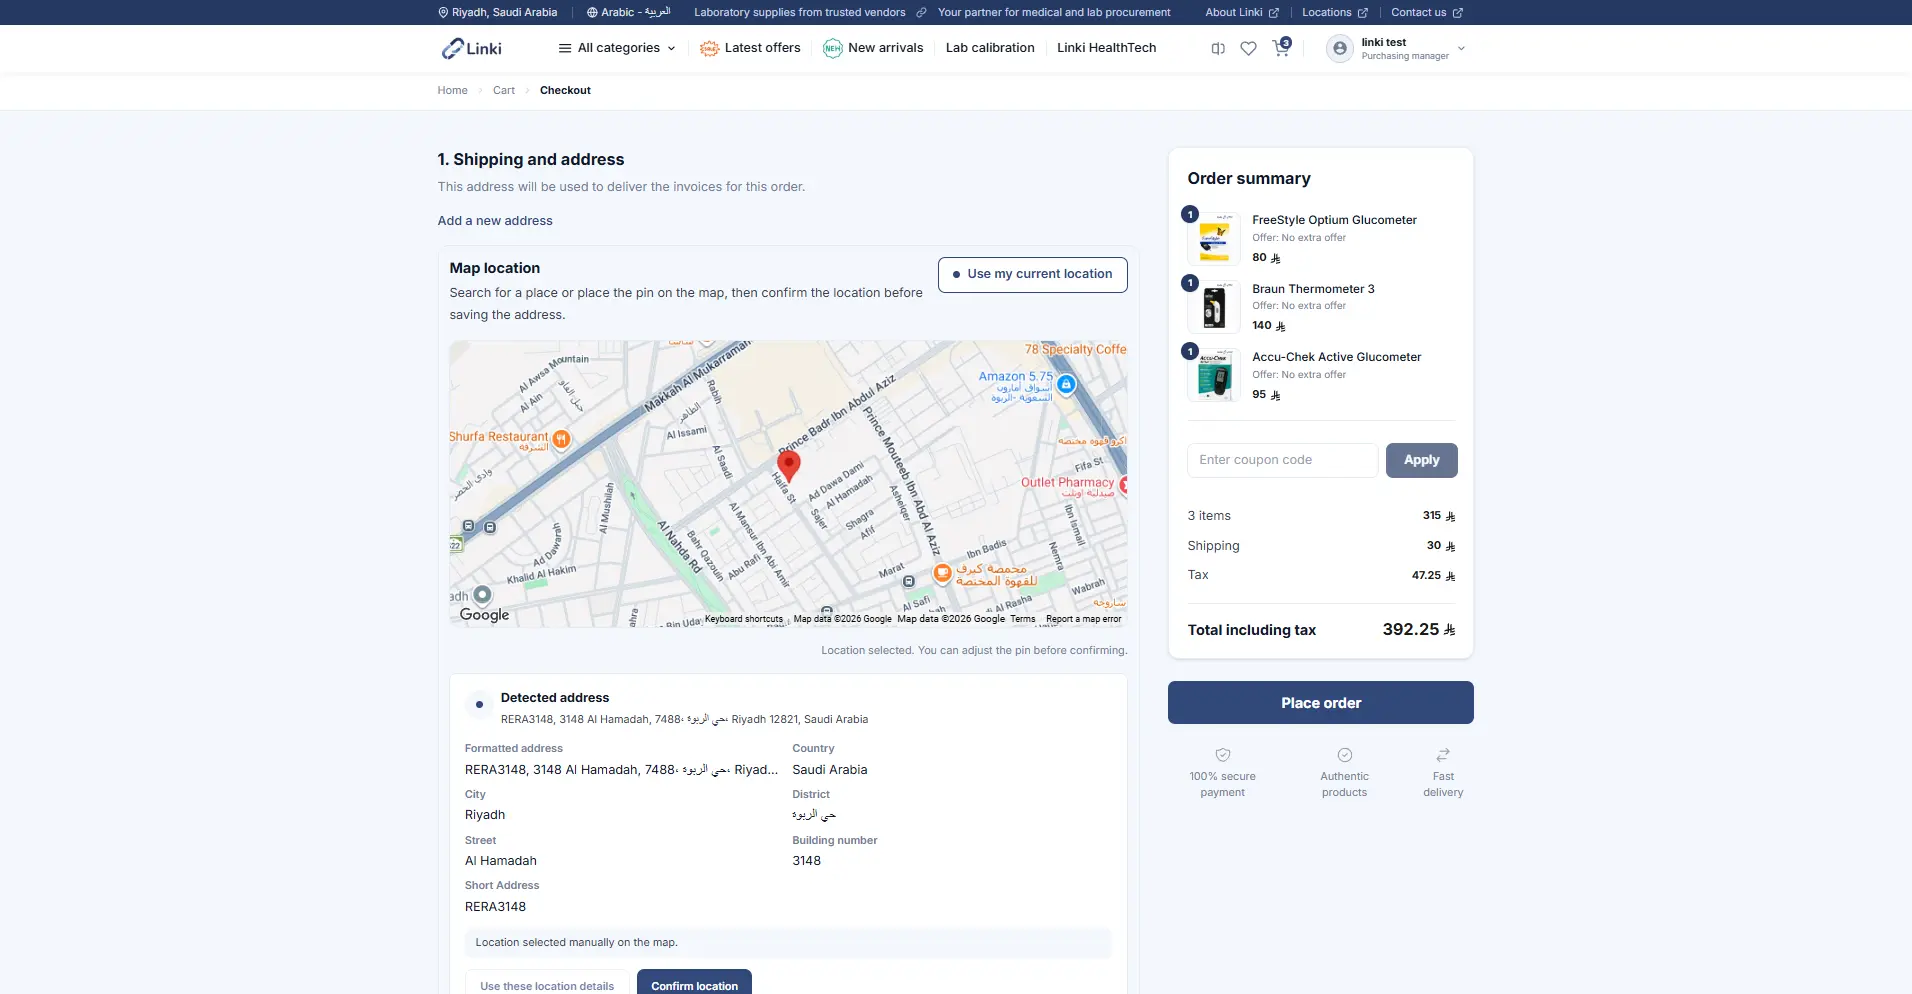Open the shopping cart icon

1281,48
